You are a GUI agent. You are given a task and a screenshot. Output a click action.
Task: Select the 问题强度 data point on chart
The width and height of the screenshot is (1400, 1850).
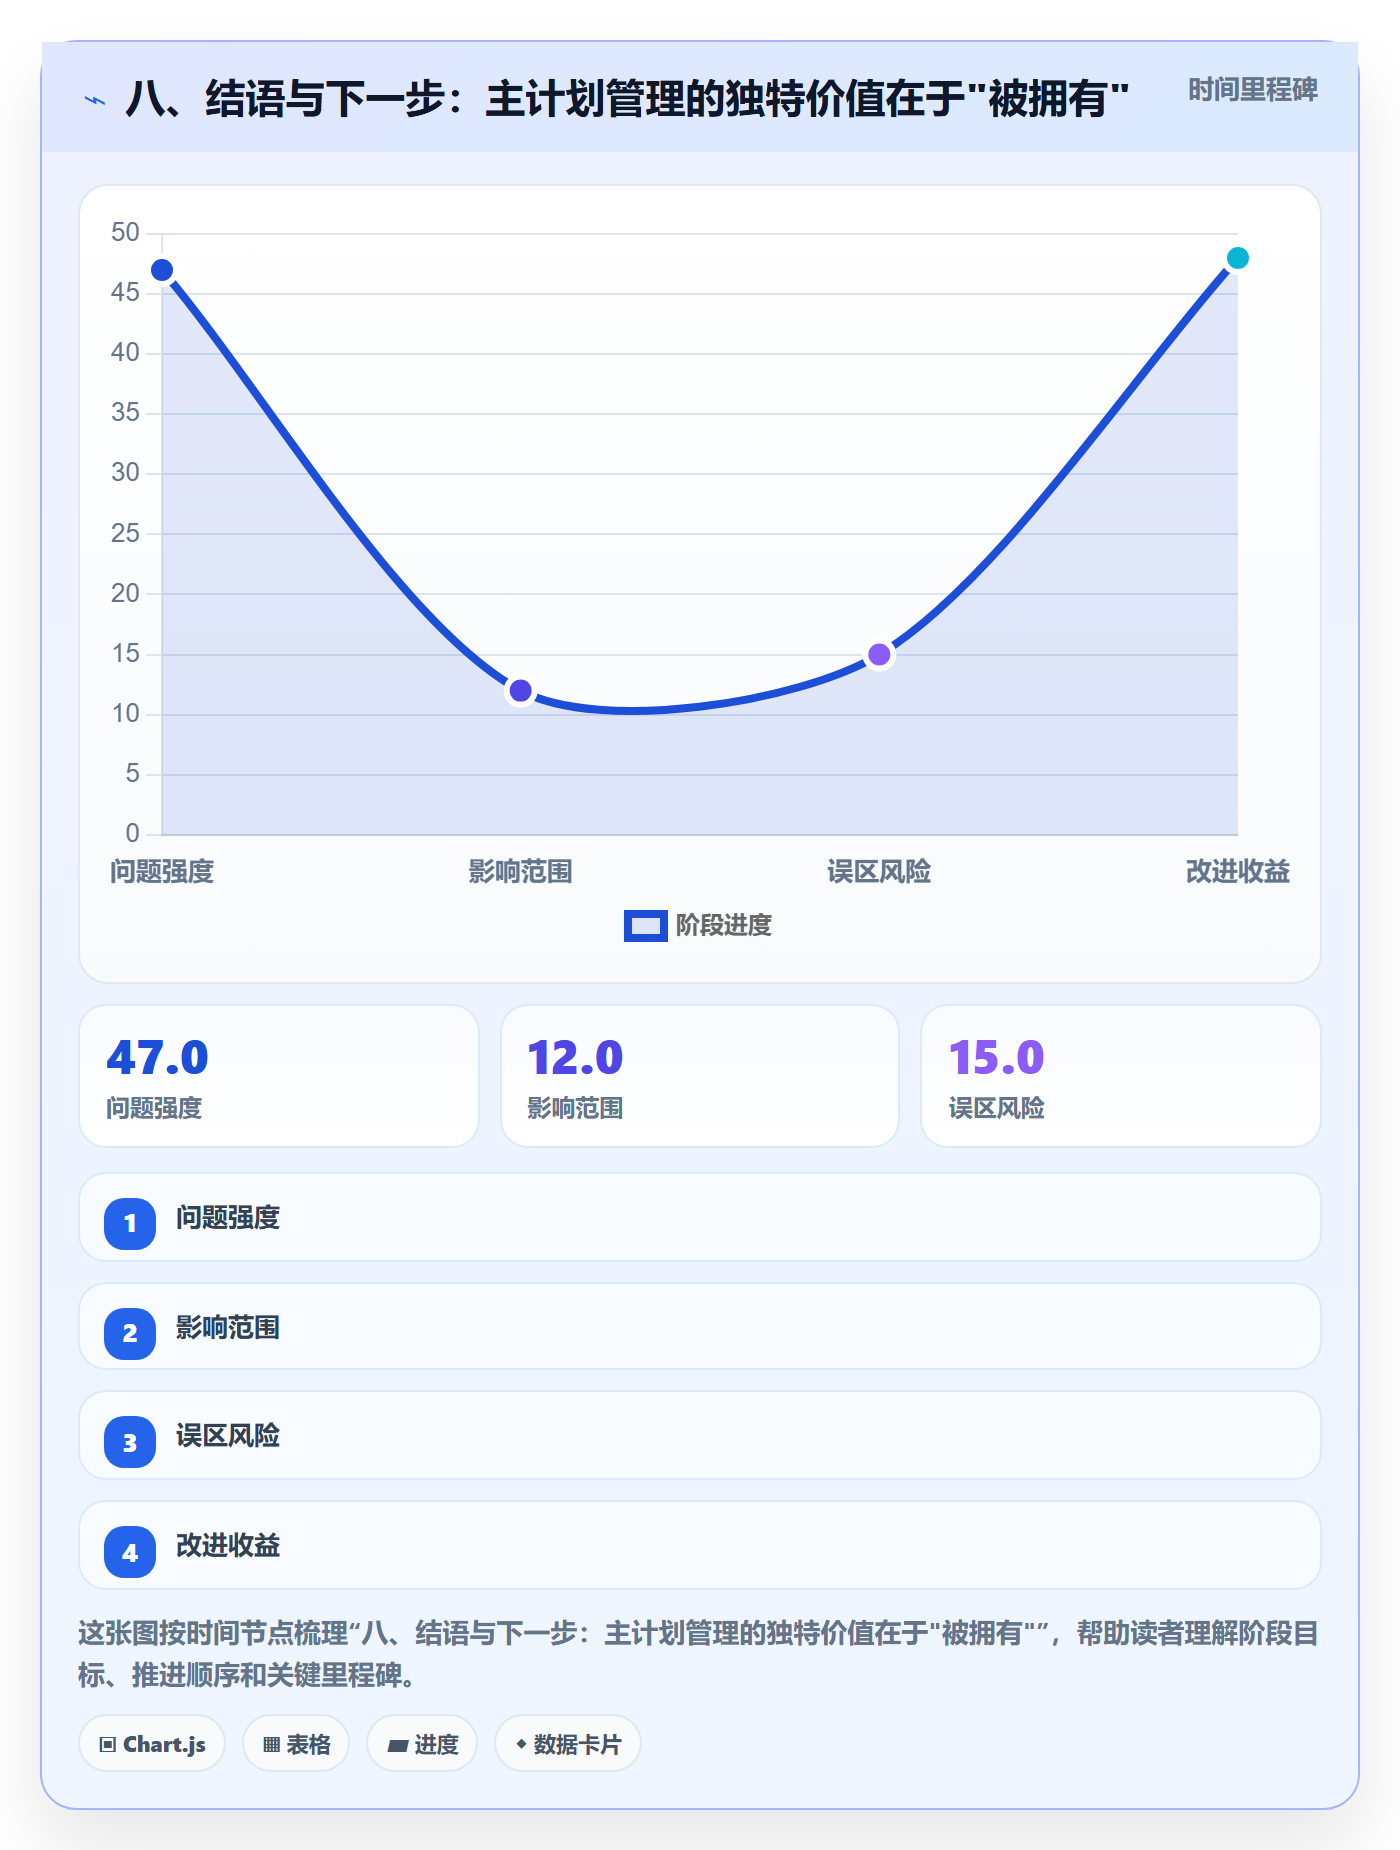[162, 270]
